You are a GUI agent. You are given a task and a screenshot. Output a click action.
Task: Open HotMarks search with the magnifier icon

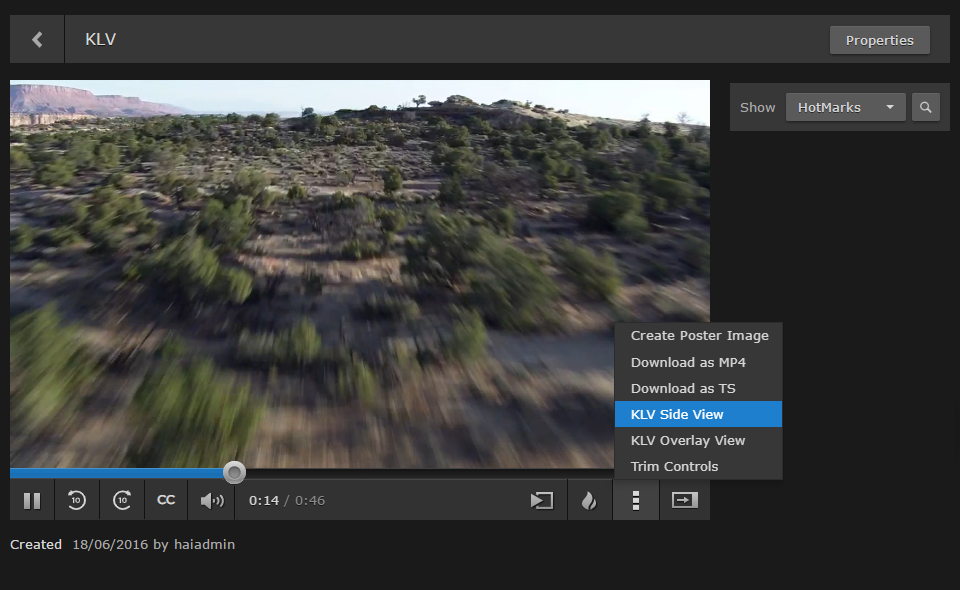coord(925,107)
